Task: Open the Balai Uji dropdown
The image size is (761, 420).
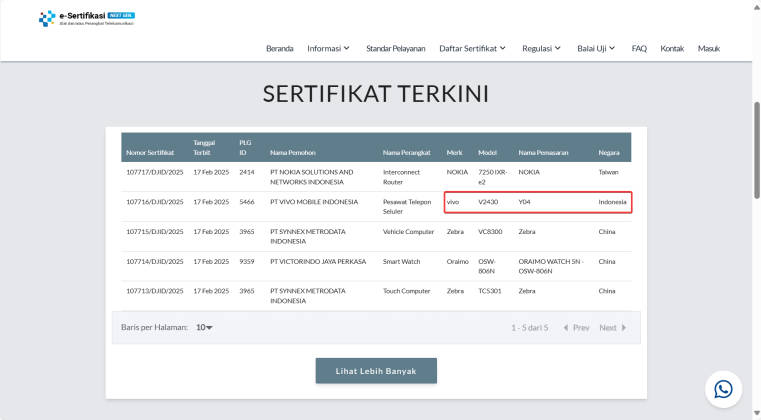Action: point(596,49)
